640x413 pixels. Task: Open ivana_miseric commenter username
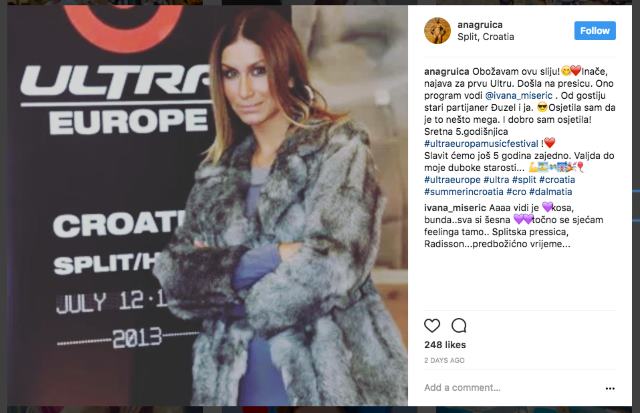455,208
